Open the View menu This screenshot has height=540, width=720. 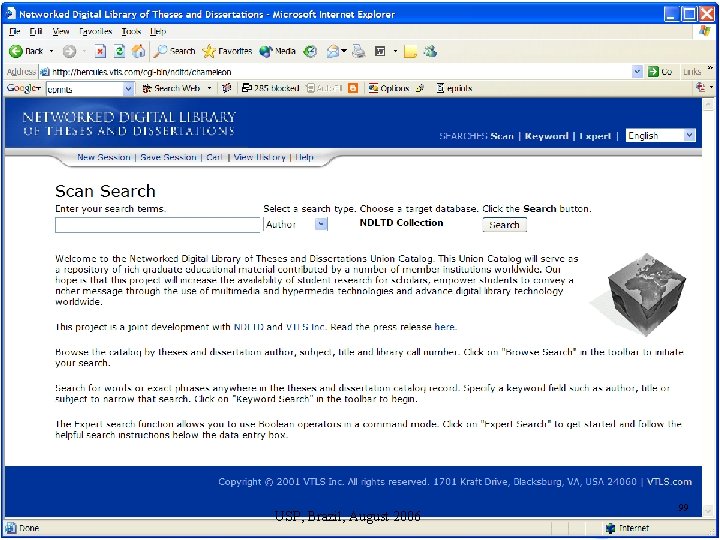[61, 32]
